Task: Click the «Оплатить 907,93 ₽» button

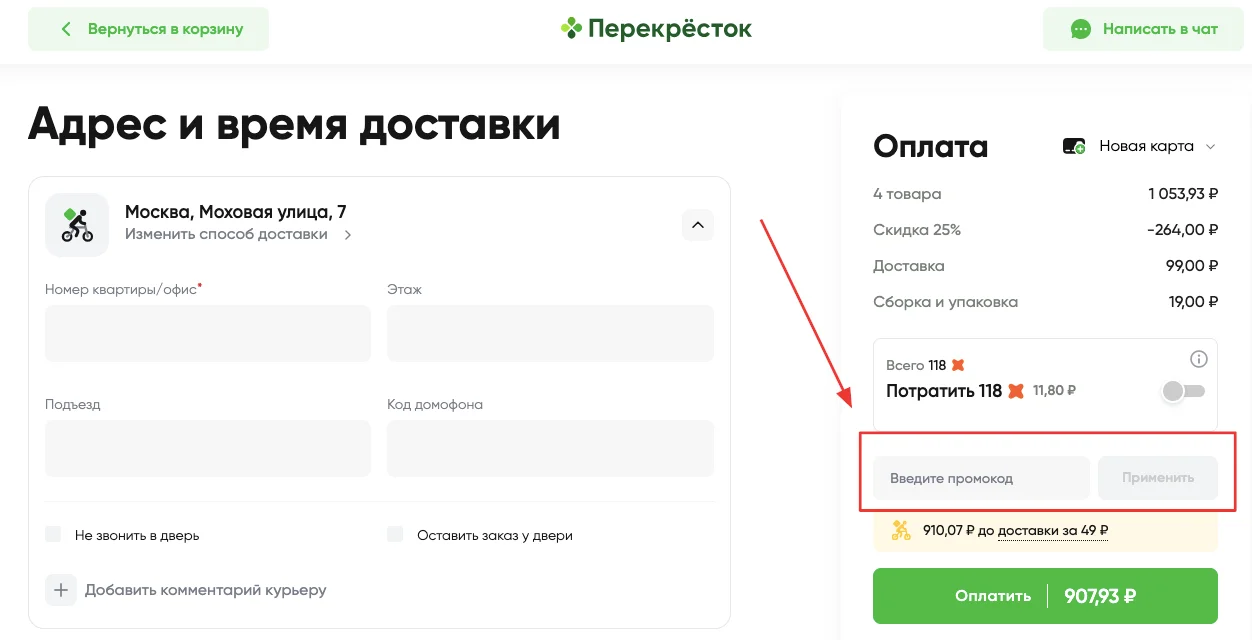Action: [1045, 596]
